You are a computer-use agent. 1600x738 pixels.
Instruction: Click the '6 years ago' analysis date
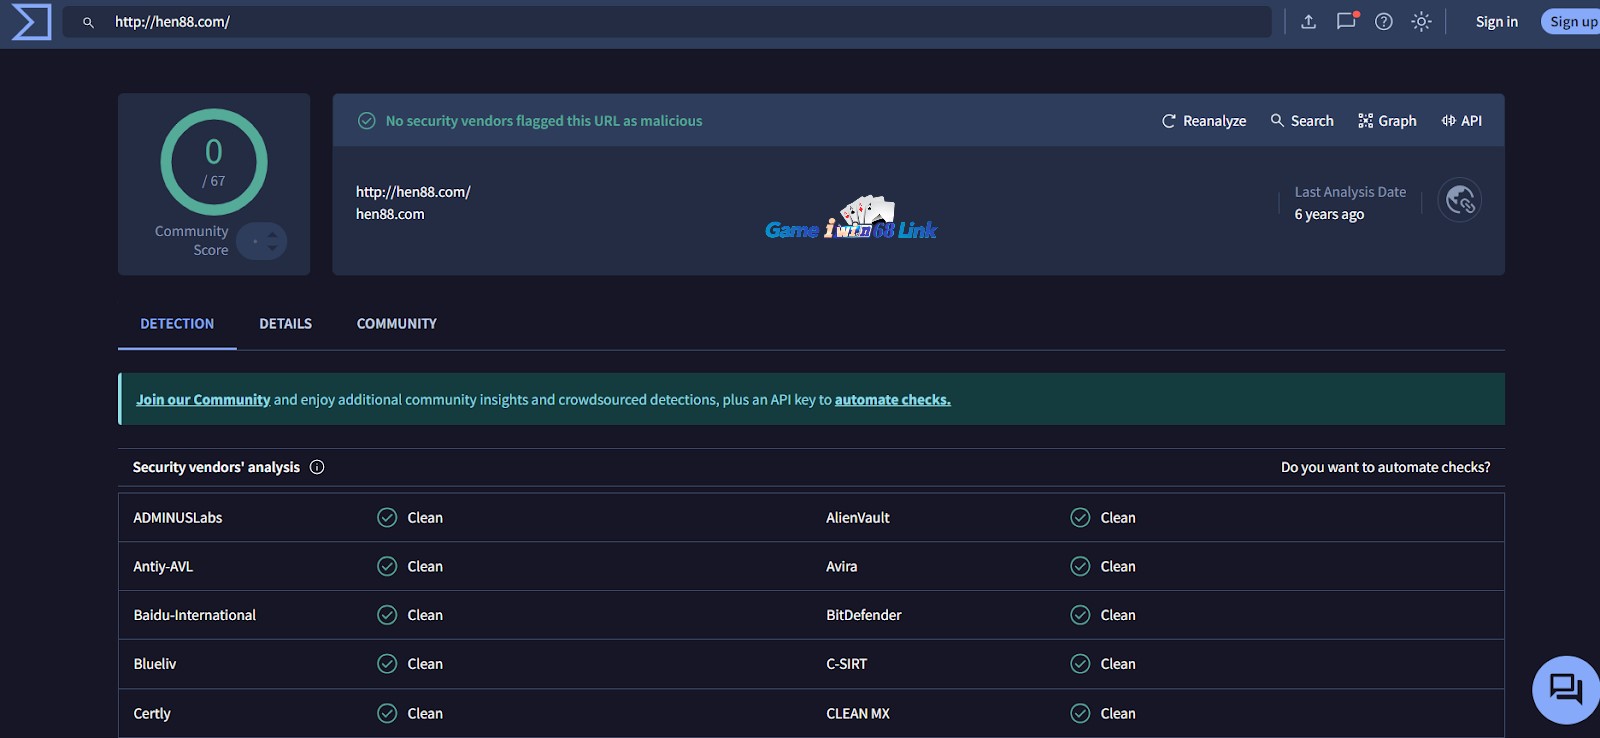(1329, 214)
